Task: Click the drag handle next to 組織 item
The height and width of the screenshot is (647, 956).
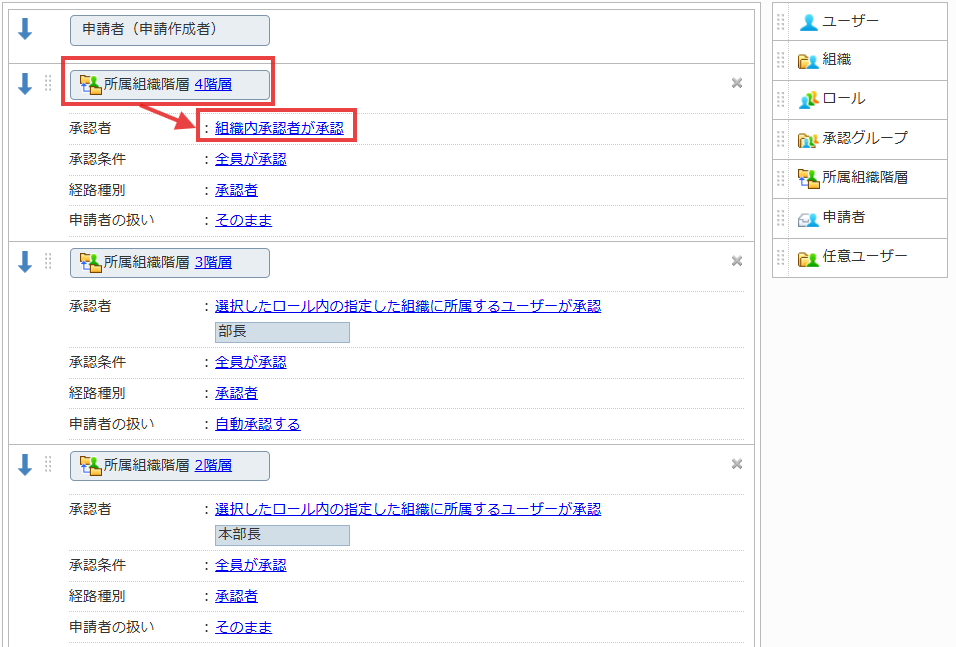Action: [x=780, y=60]
